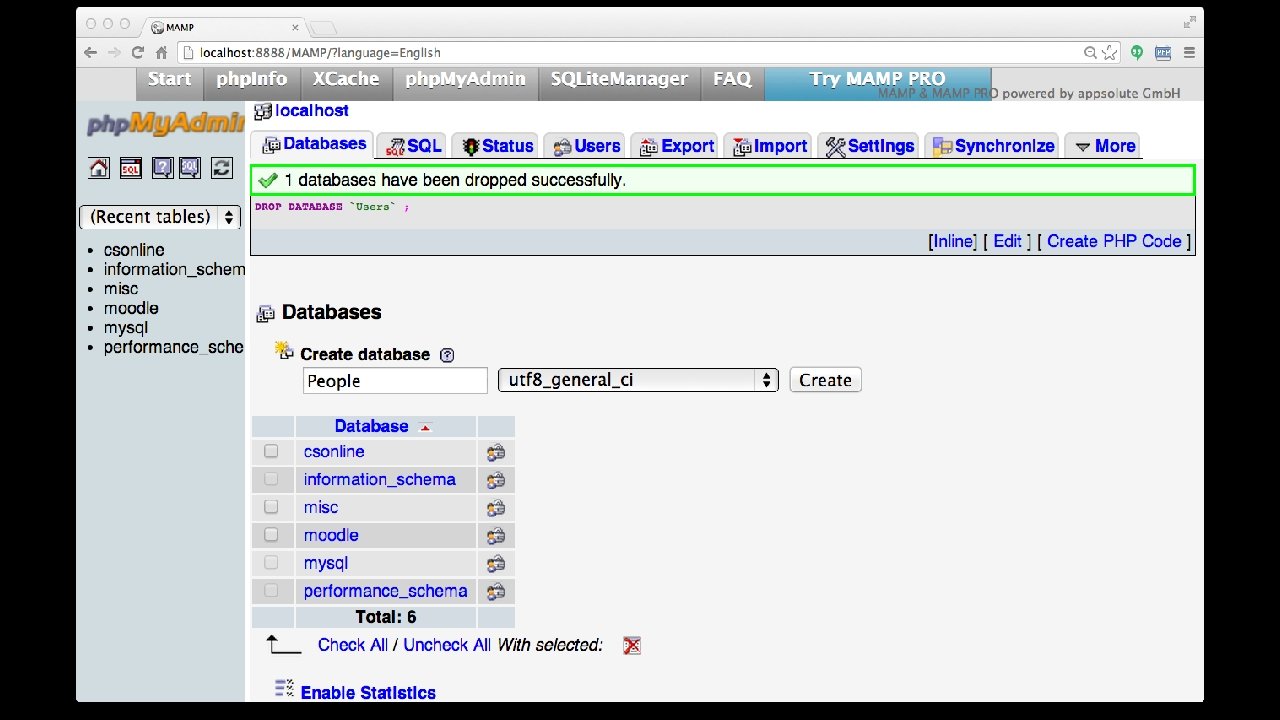This screenshot has height=720, width=1280.
Task: Open the utf8_general_ci collation dropdown
Action: pos(638,380)
